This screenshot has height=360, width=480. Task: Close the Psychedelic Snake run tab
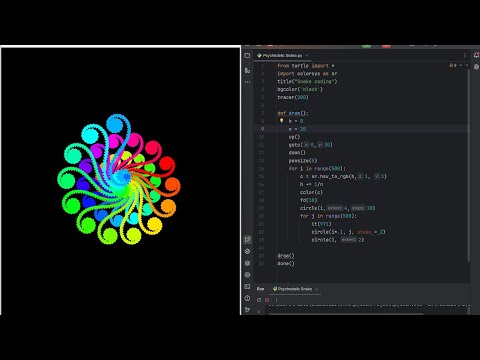pyautogui.click(x=316, y=289)
